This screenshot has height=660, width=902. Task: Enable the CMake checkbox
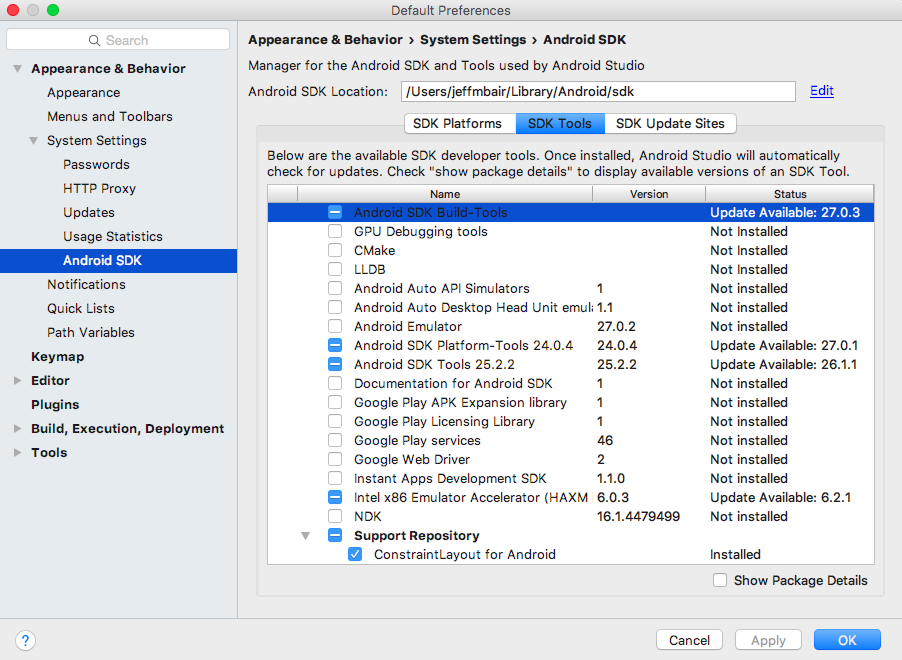(x=335, y=250)
